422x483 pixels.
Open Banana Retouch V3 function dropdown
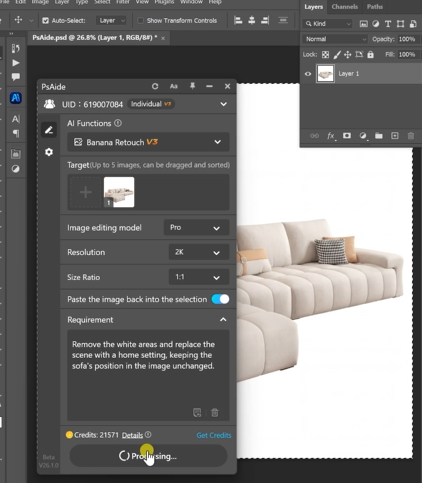point(148,142)
